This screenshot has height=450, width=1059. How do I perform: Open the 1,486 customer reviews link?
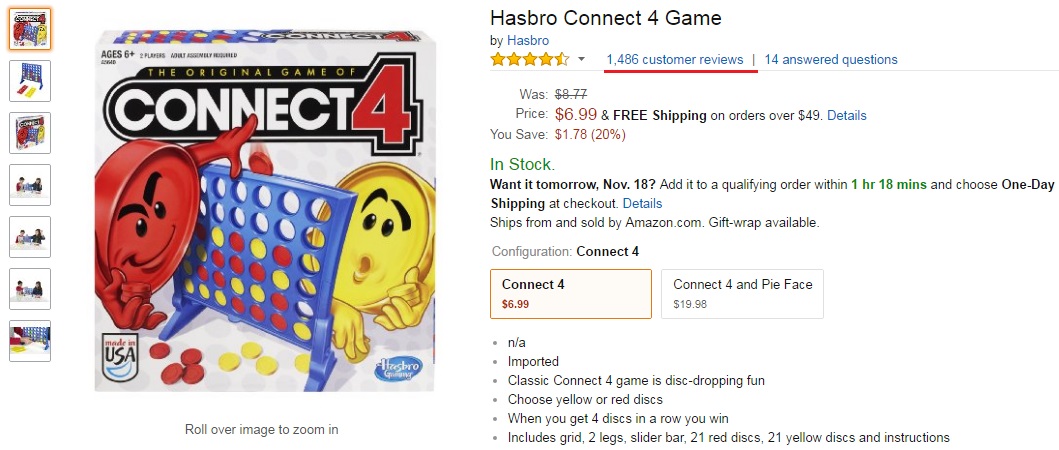pyautogui.click(x=674, y=60)
